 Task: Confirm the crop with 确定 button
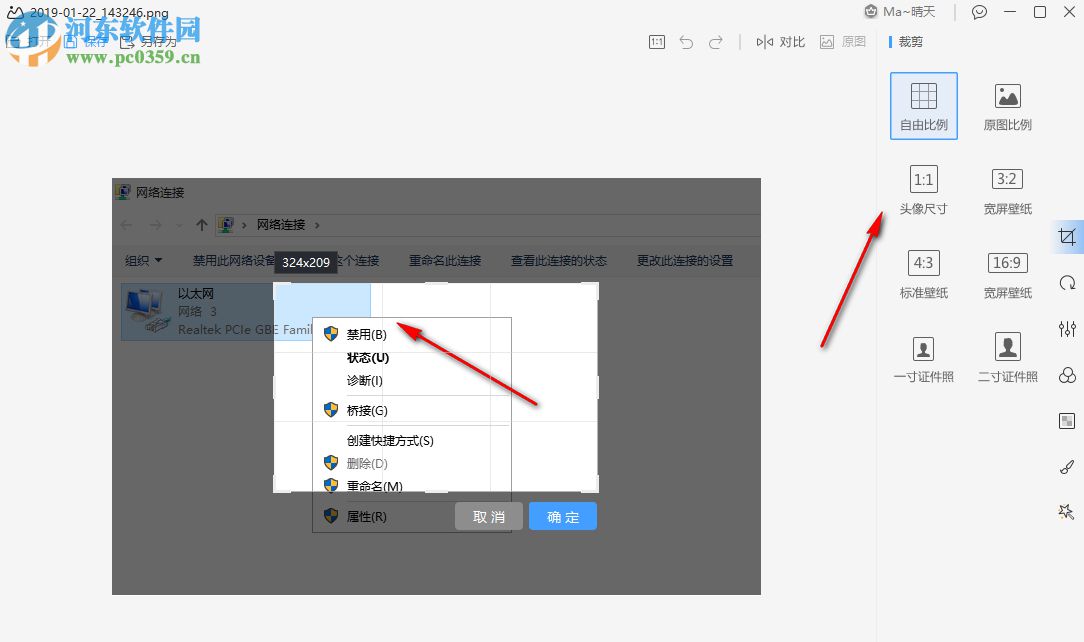(x=562, y=516)
